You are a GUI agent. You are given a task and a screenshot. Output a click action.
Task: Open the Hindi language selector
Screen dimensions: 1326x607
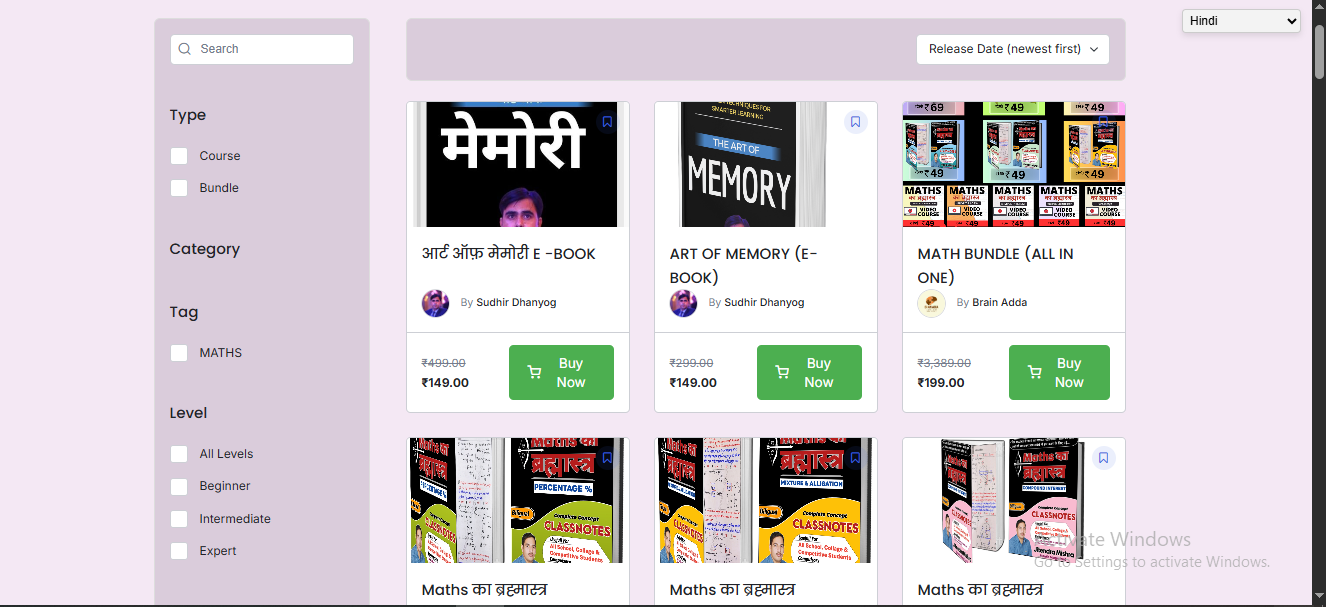pyautogui.click(x=1241, y=21)
